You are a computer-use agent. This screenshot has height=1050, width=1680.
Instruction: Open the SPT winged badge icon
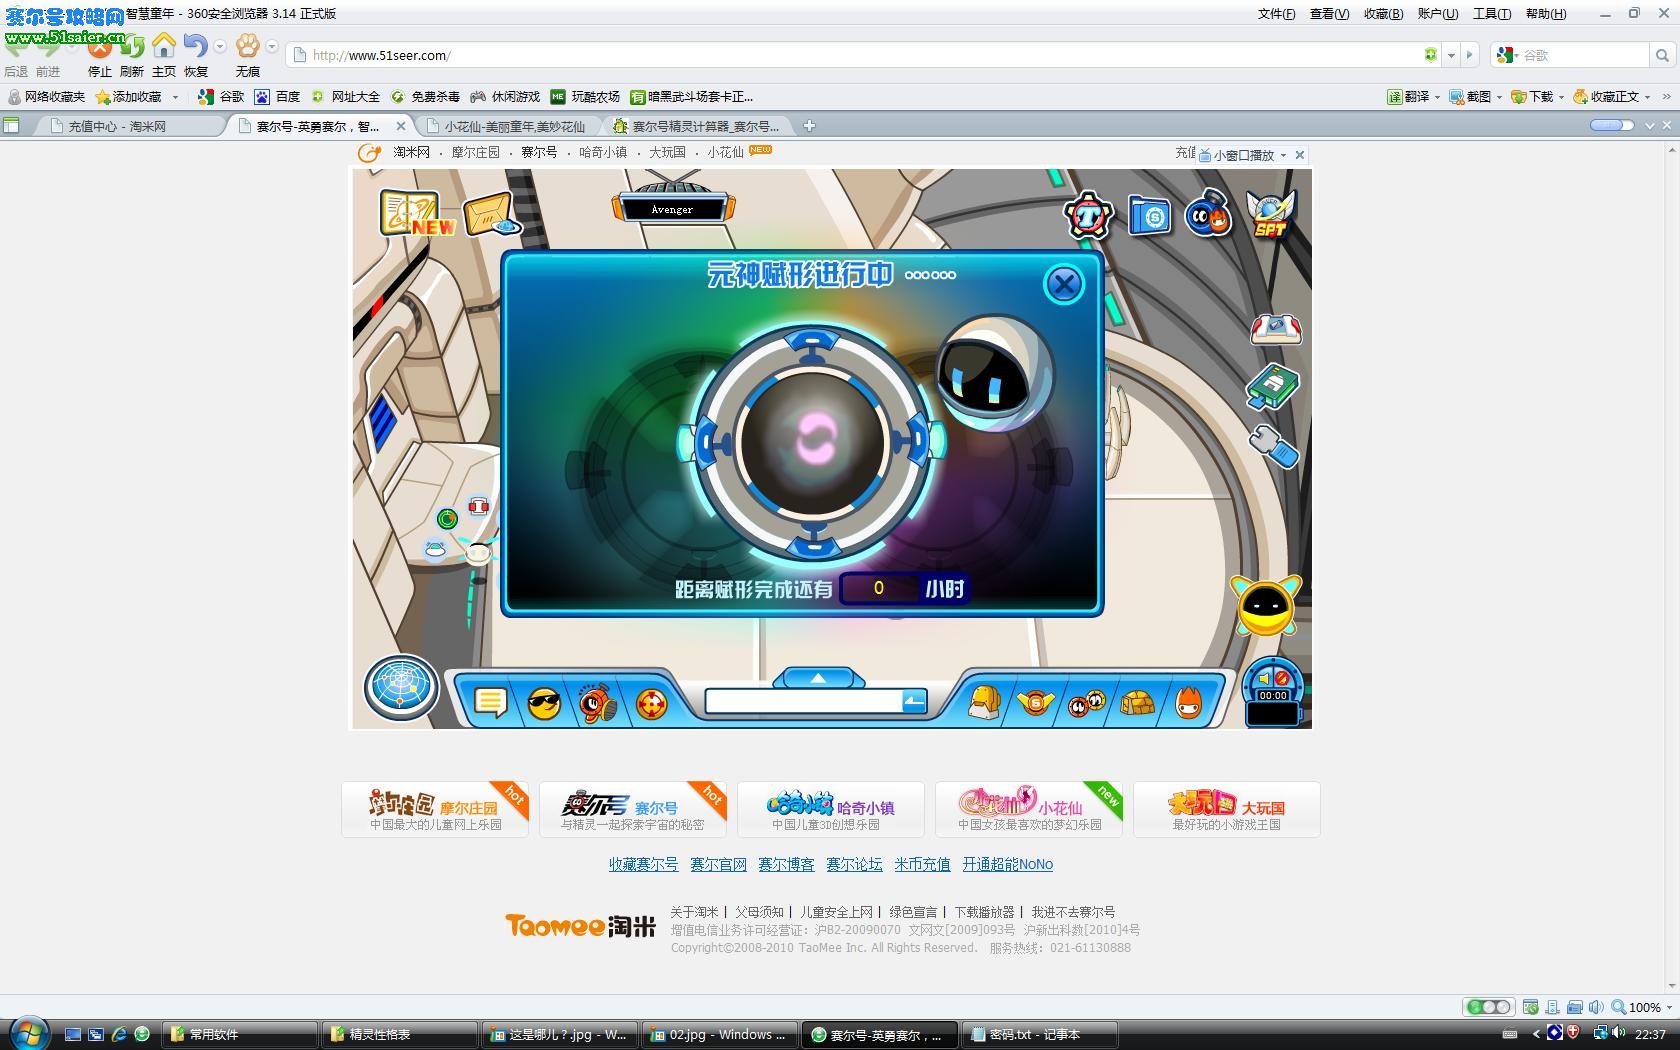[1270, 213]
